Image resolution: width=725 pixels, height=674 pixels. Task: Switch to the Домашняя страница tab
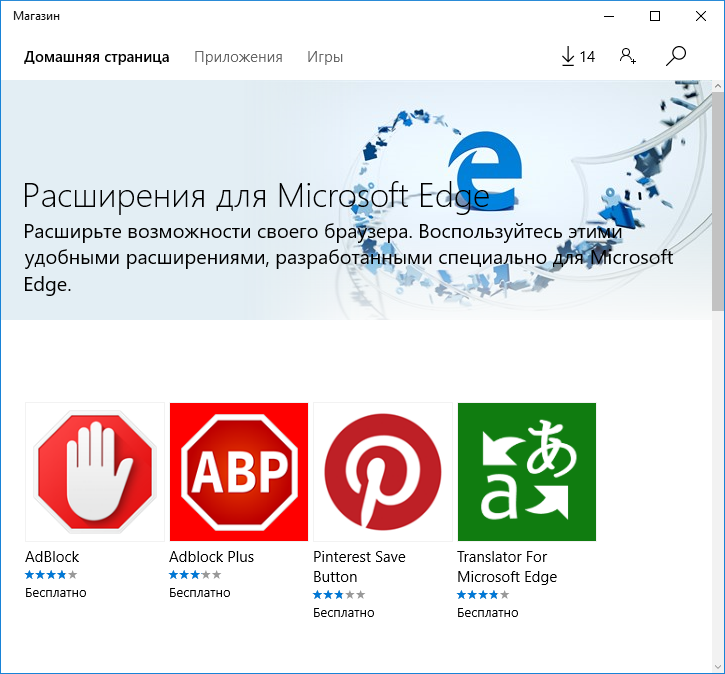tap(97, 57)
